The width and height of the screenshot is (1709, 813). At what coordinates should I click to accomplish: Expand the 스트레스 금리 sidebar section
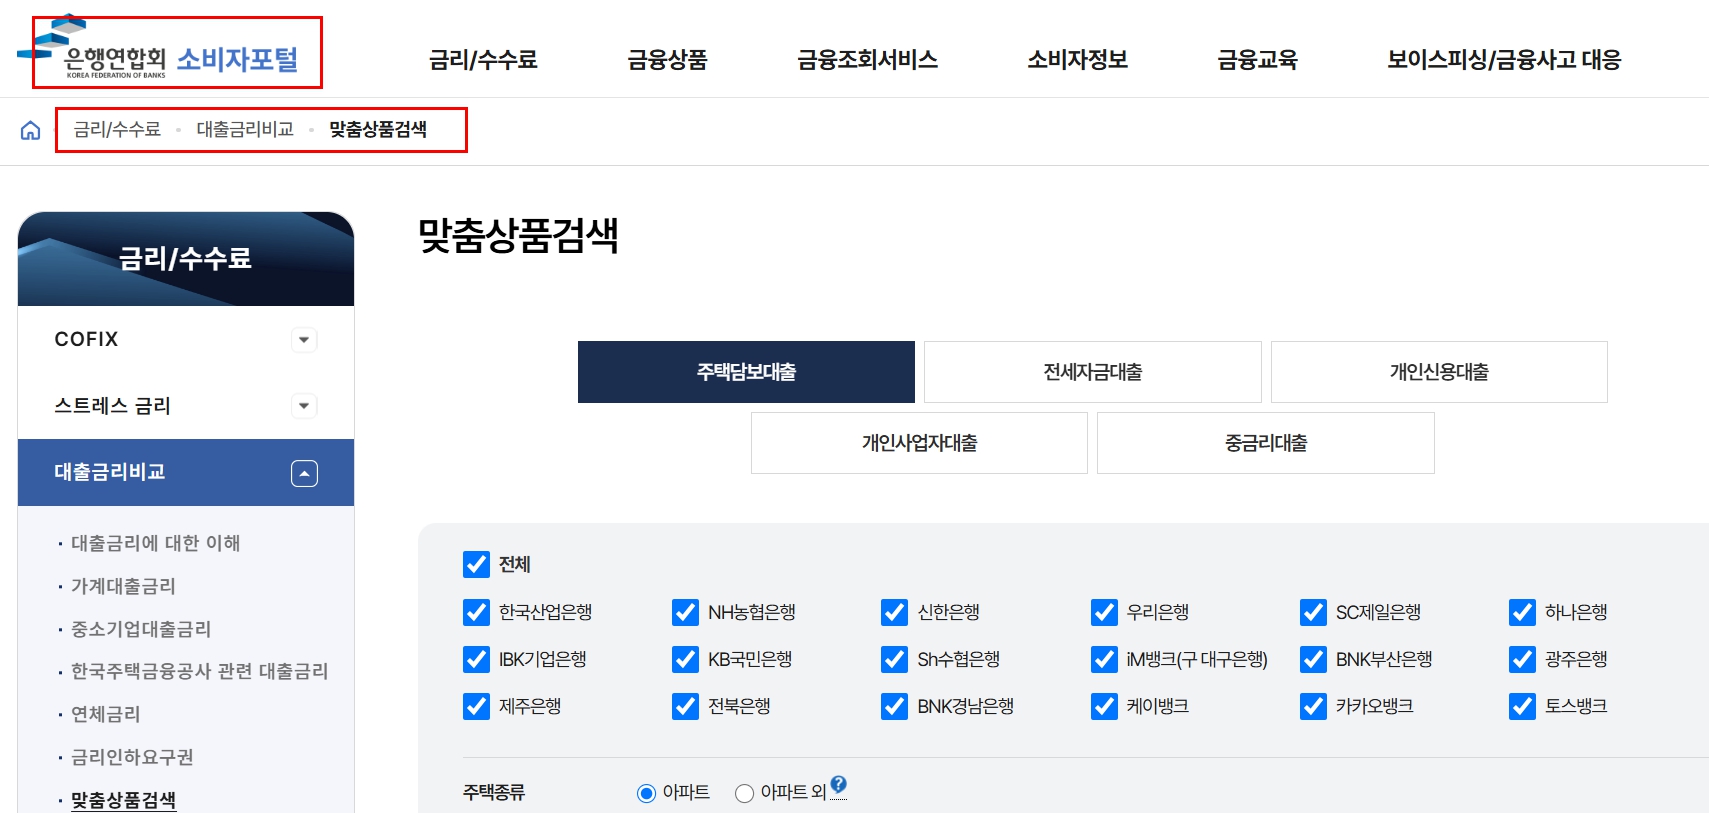[304, 406]
